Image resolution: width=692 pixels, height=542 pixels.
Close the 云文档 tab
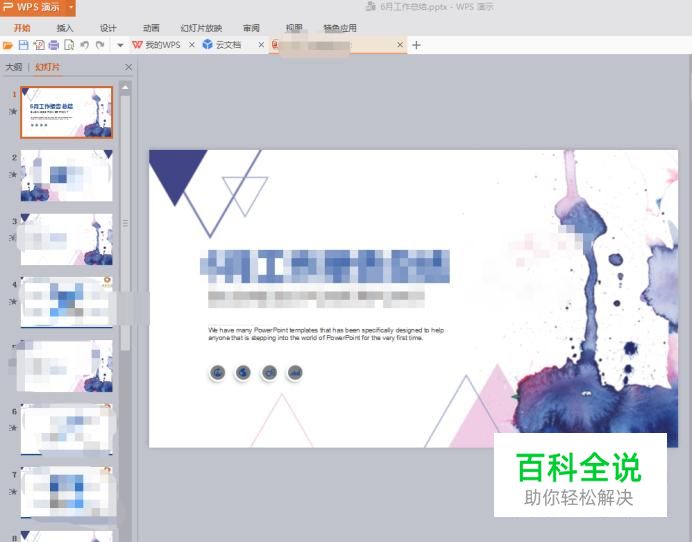pos(261,45)
